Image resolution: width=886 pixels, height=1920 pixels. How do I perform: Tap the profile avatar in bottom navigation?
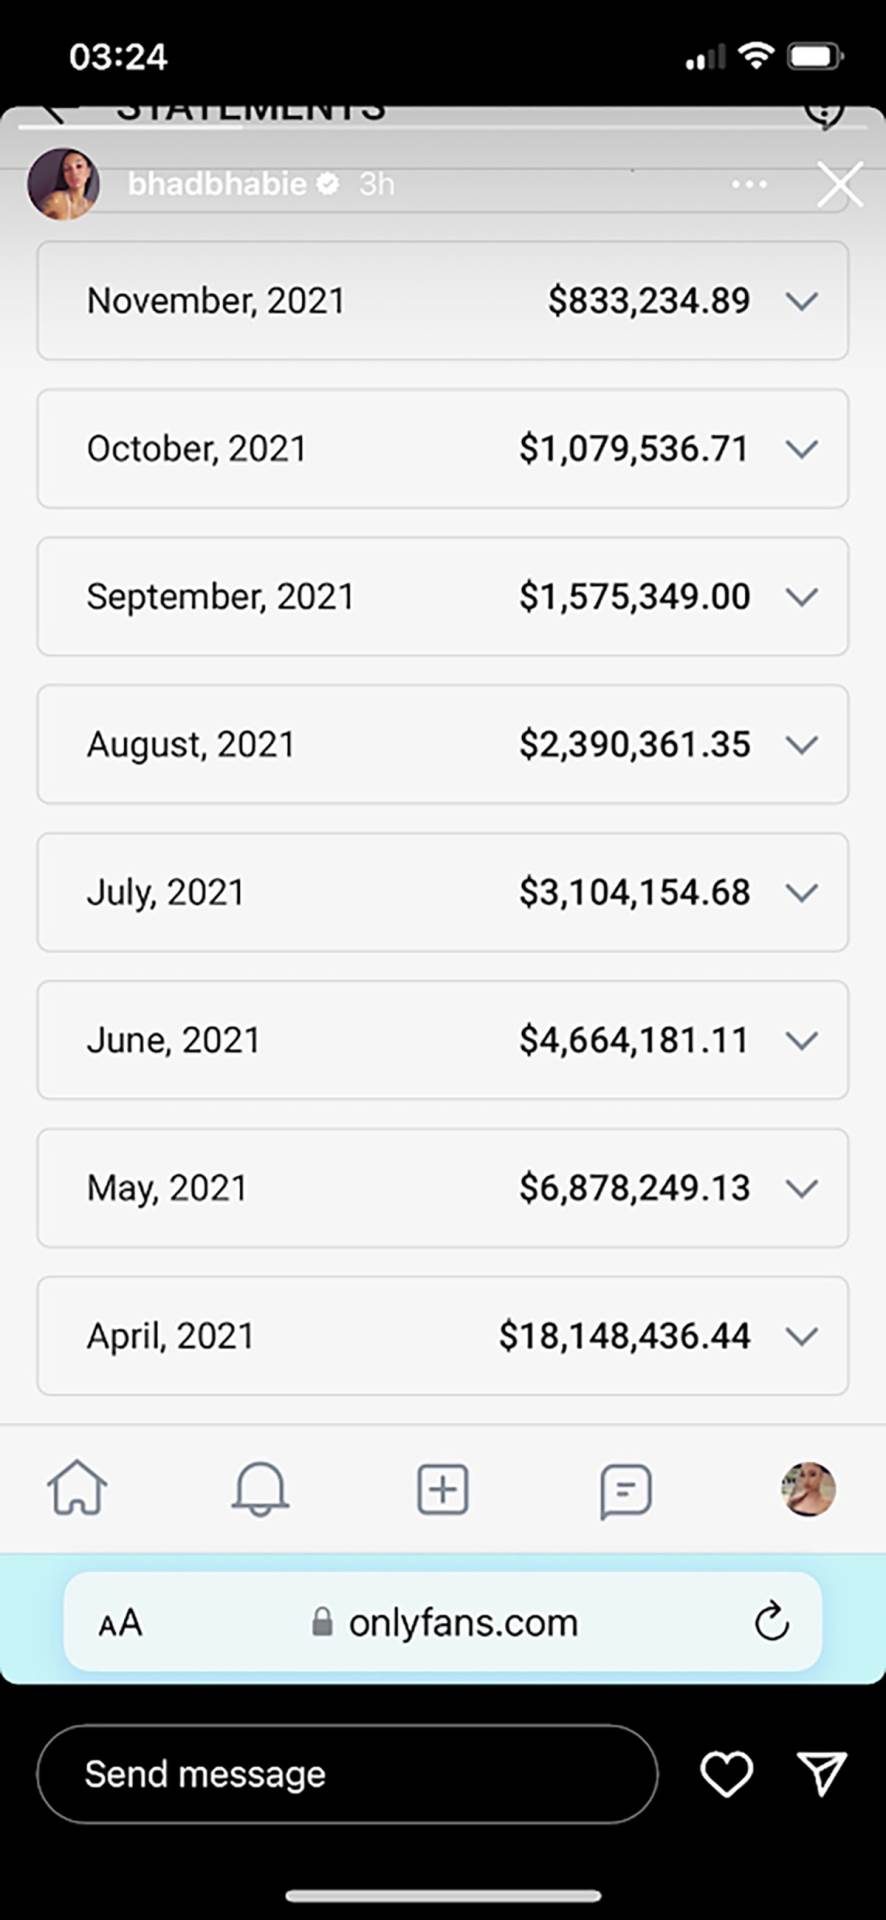click(808, 1489)
